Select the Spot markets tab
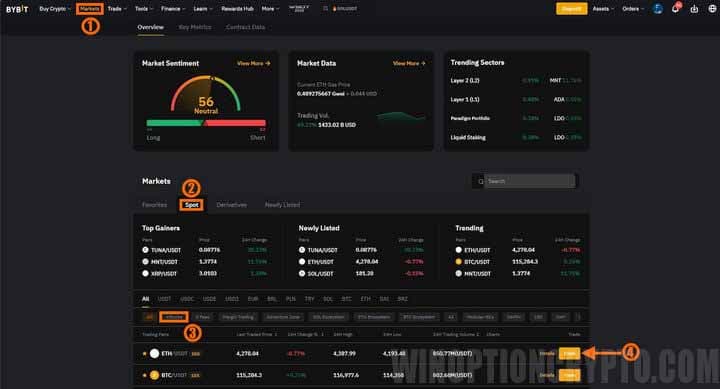The height and width of the screenshot is (389, 720). [191, 205]
